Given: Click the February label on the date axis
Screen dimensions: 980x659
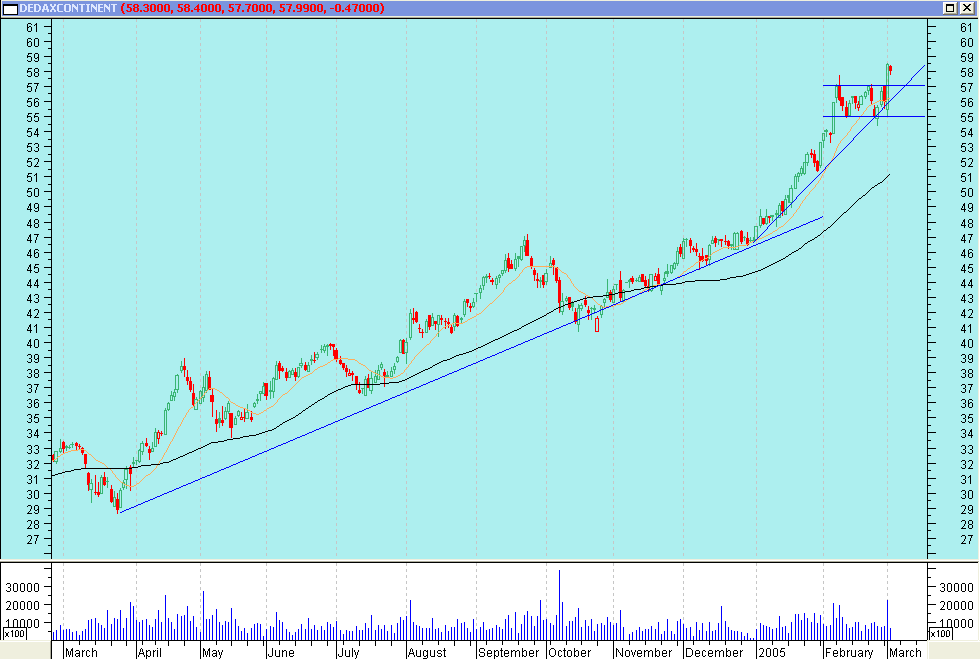Looking at the screenshot, I should [x=849, y=652].
